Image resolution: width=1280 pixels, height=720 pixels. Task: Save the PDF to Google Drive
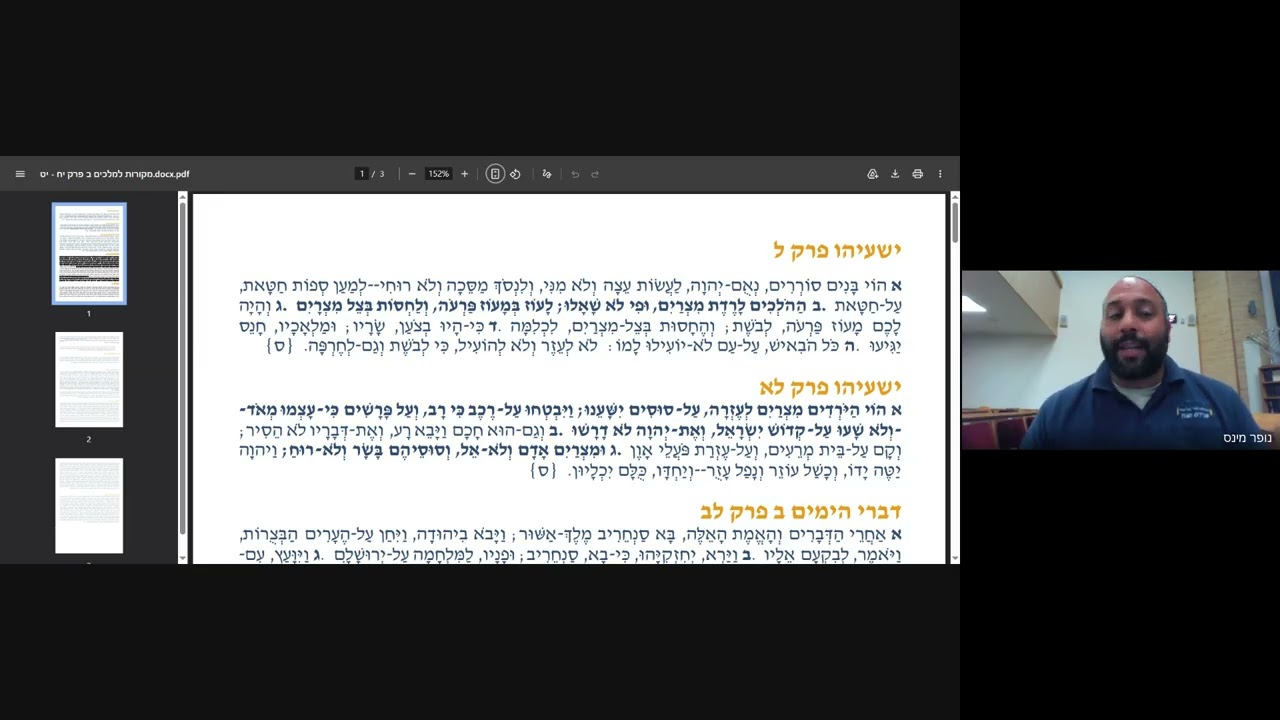coord(872,174)
